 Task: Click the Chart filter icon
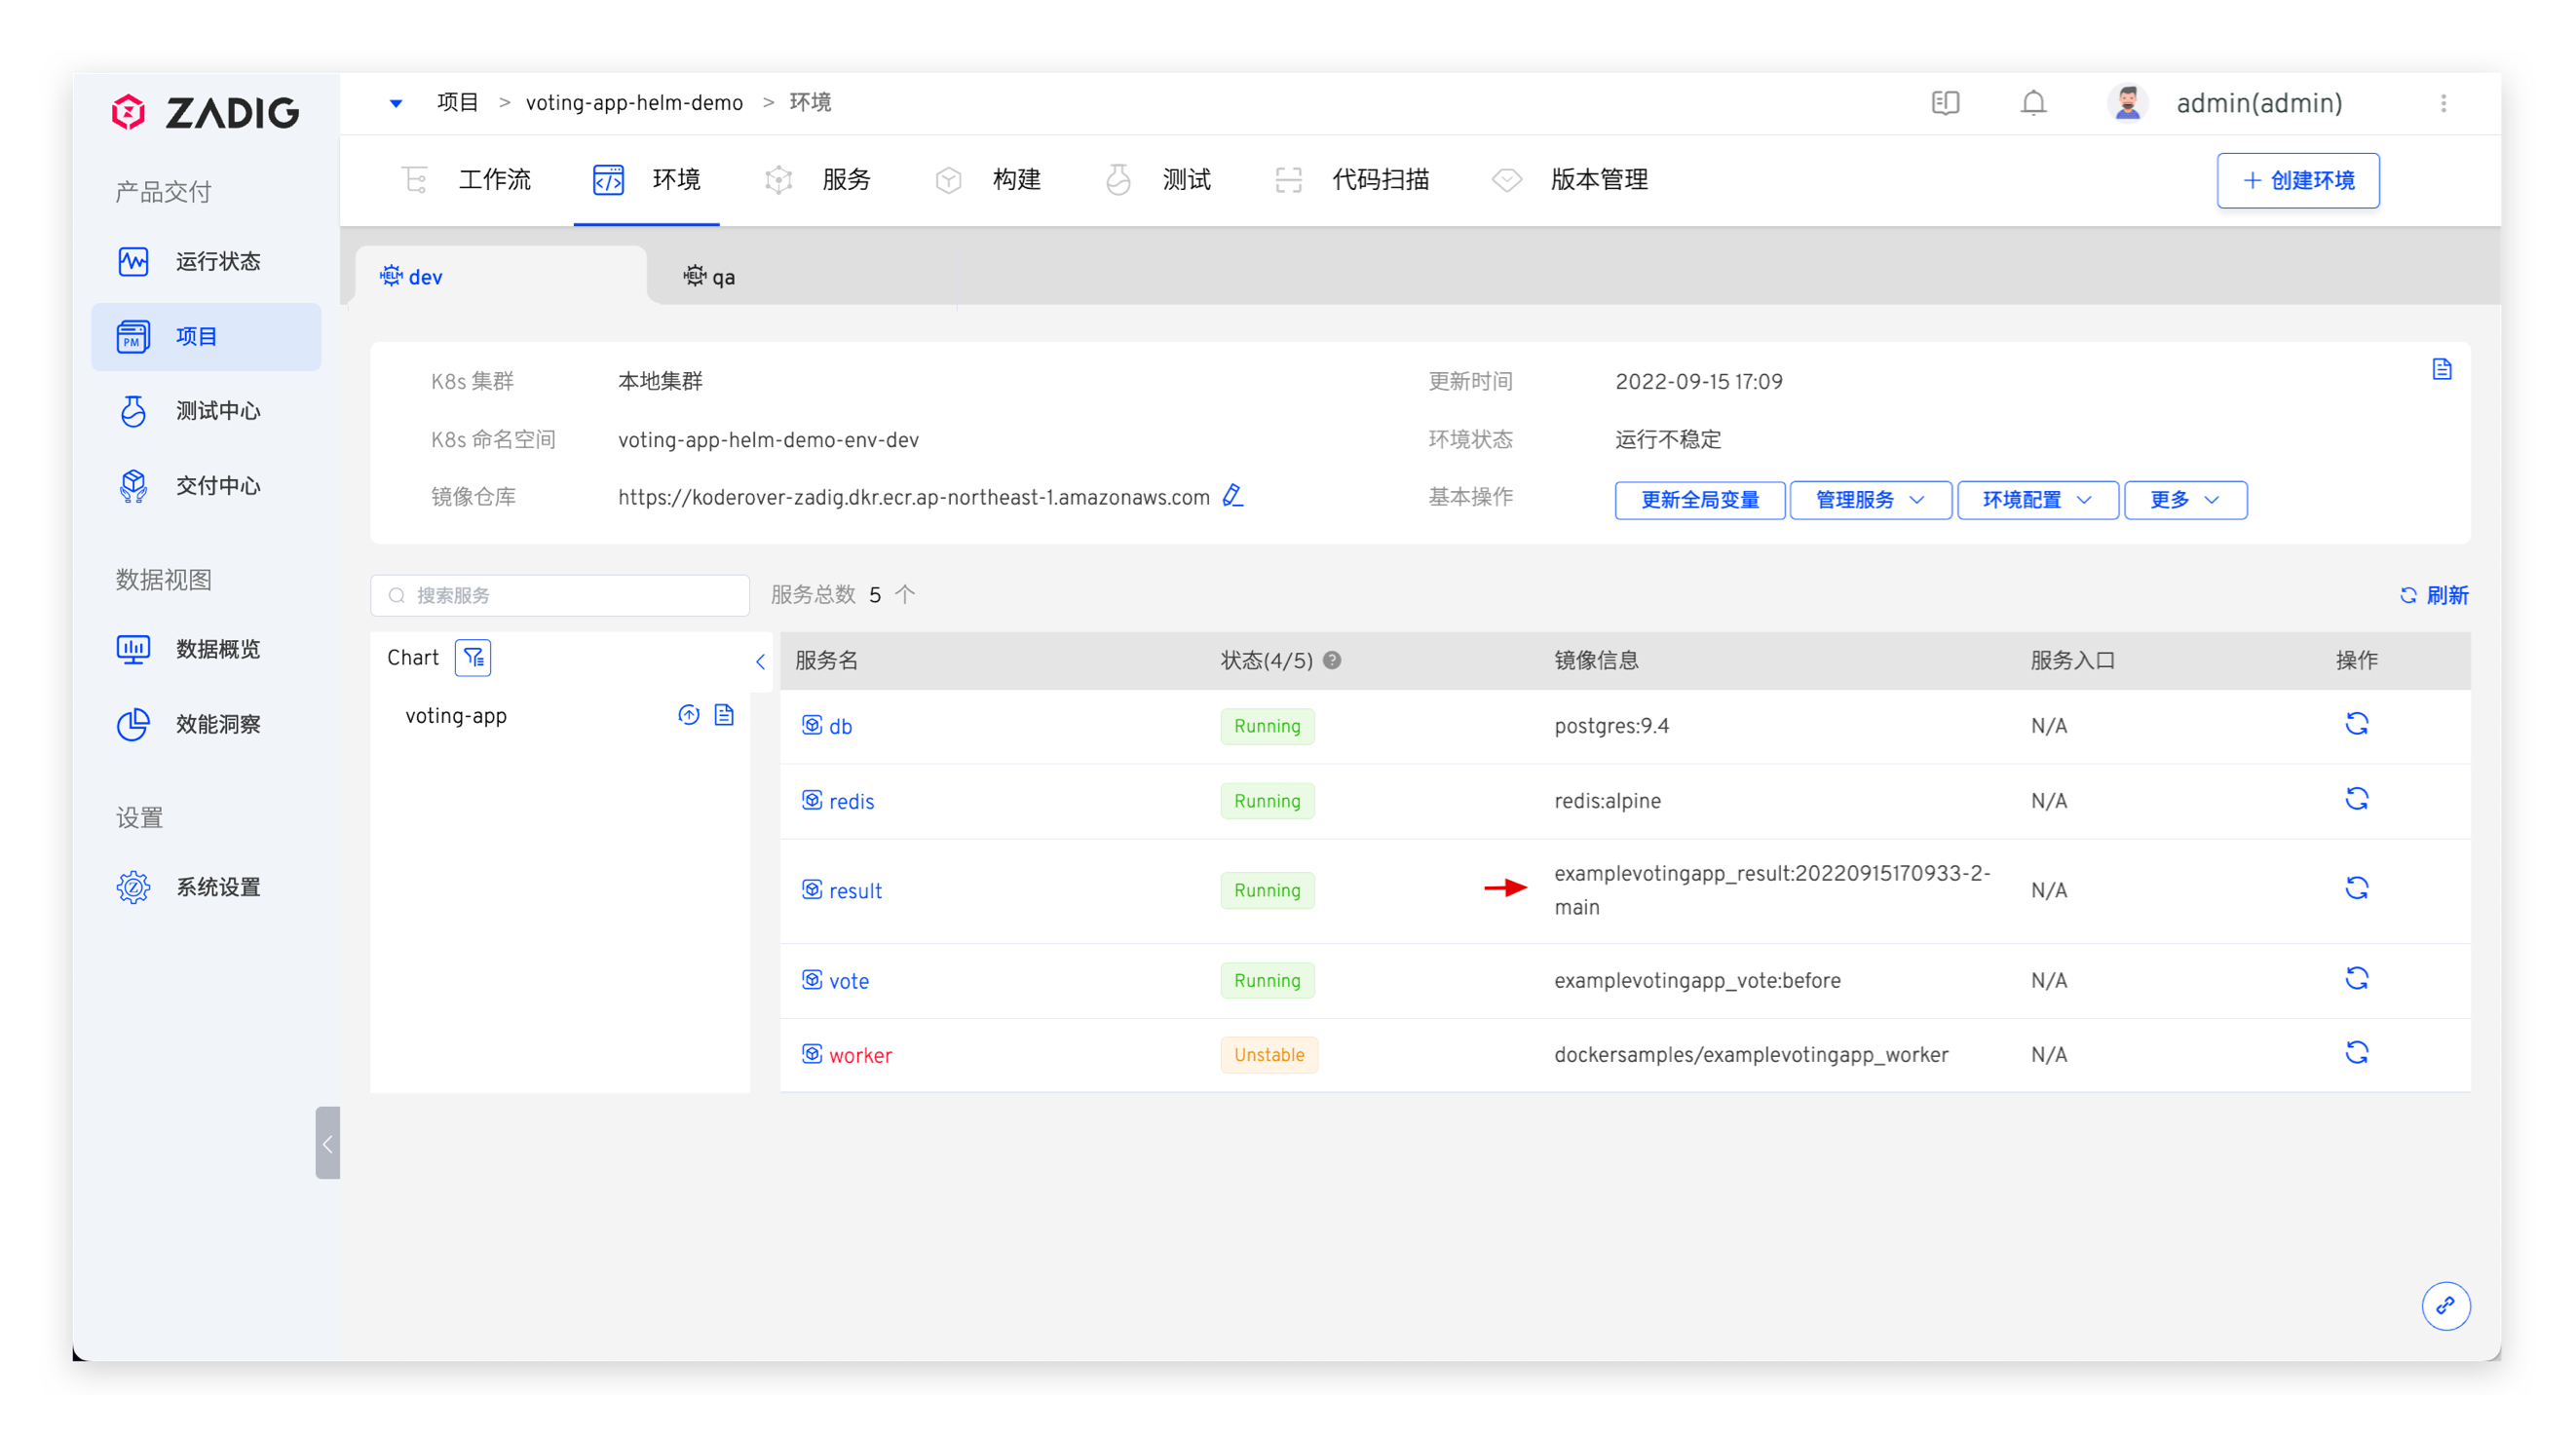point(473,658)
